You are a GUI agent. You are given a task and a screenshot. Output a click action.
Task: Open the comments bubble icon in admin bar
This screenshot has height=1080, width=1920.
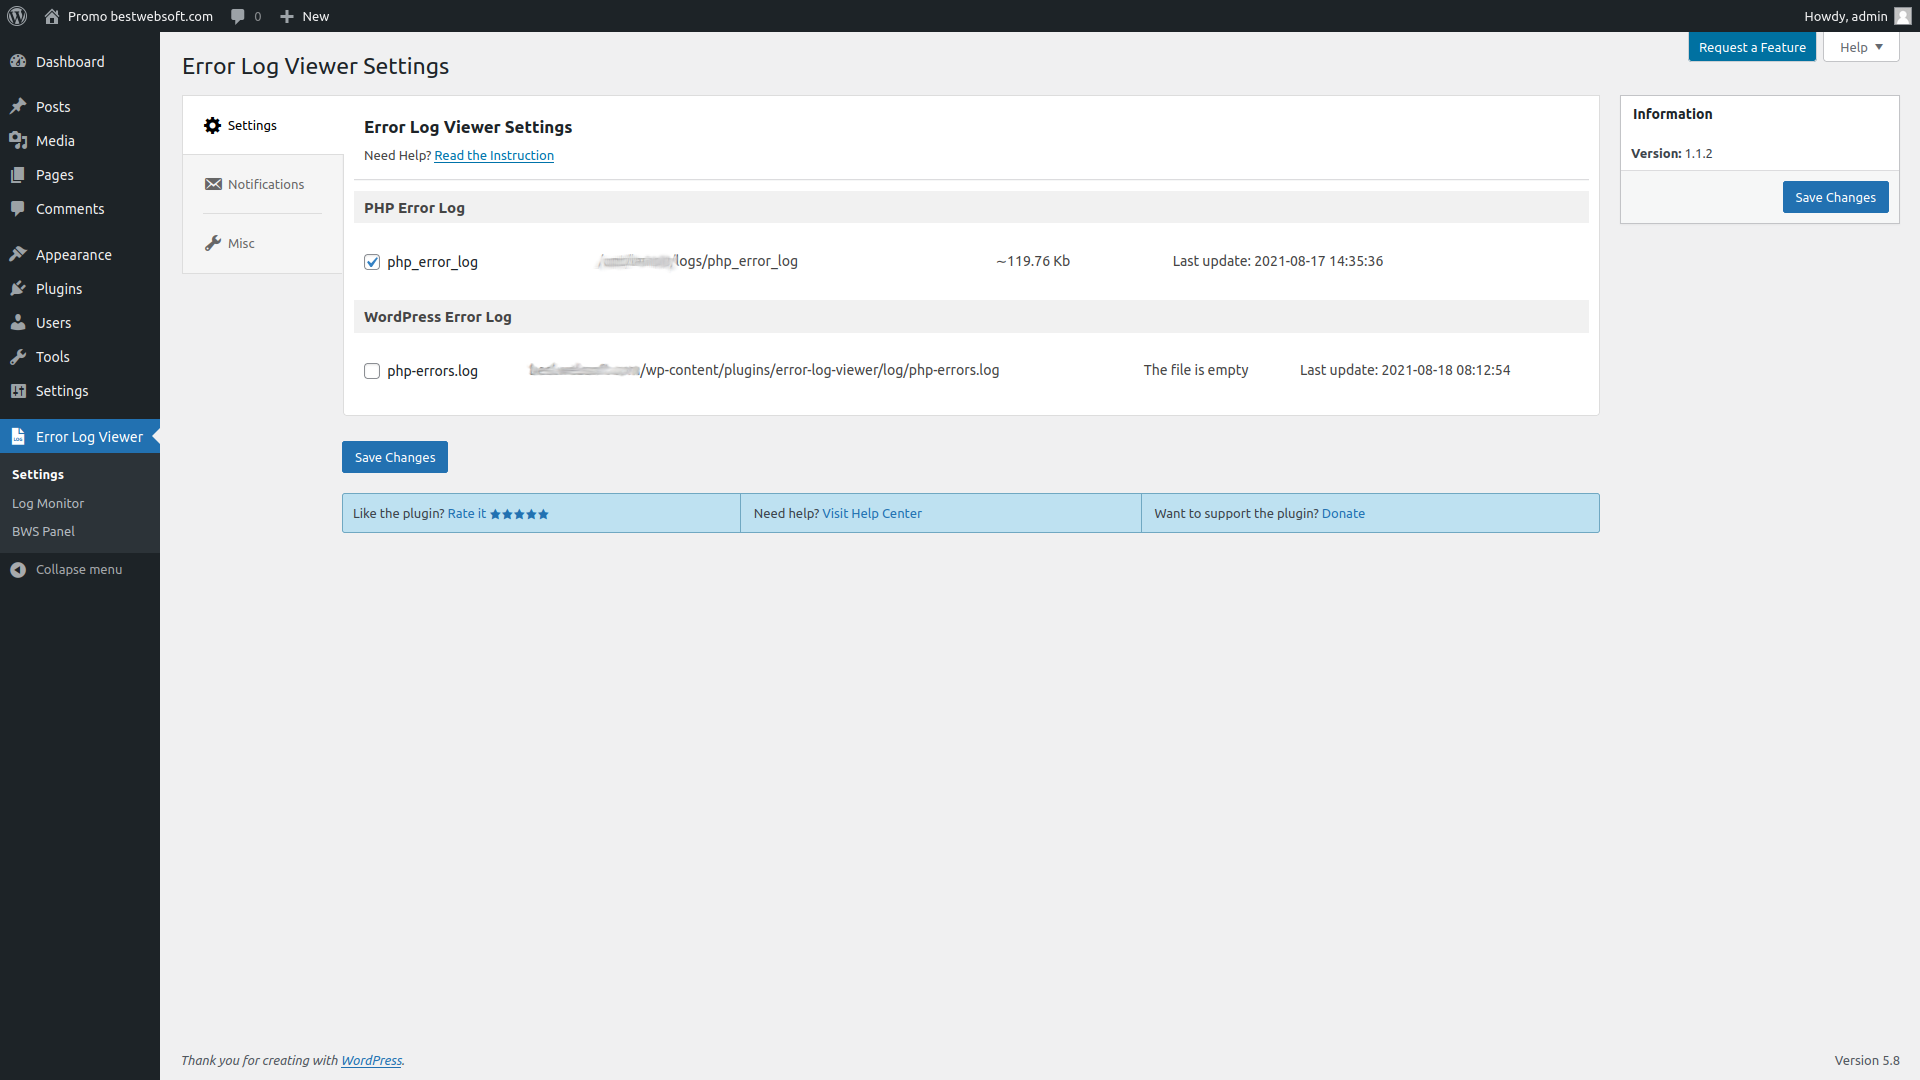pos(238,16)
